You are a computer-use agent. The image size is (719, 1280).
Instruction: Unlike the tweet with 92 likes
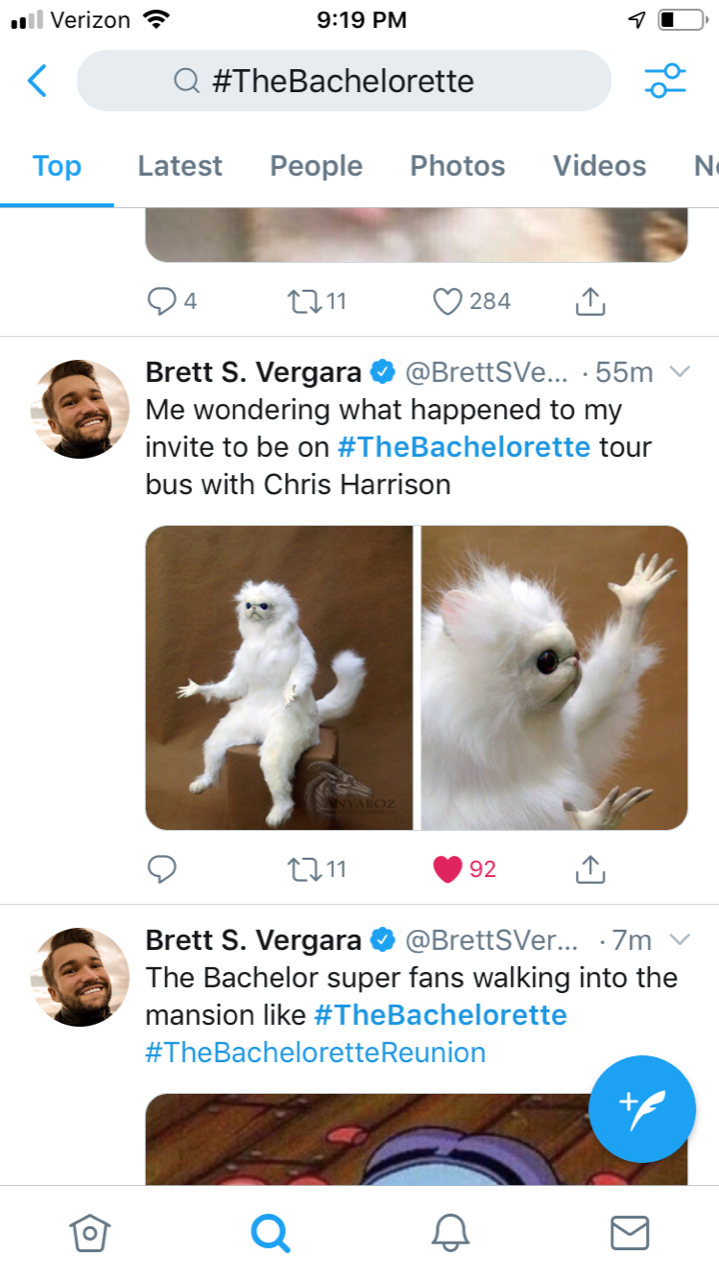pyautogui.click(x=448, y=869)
